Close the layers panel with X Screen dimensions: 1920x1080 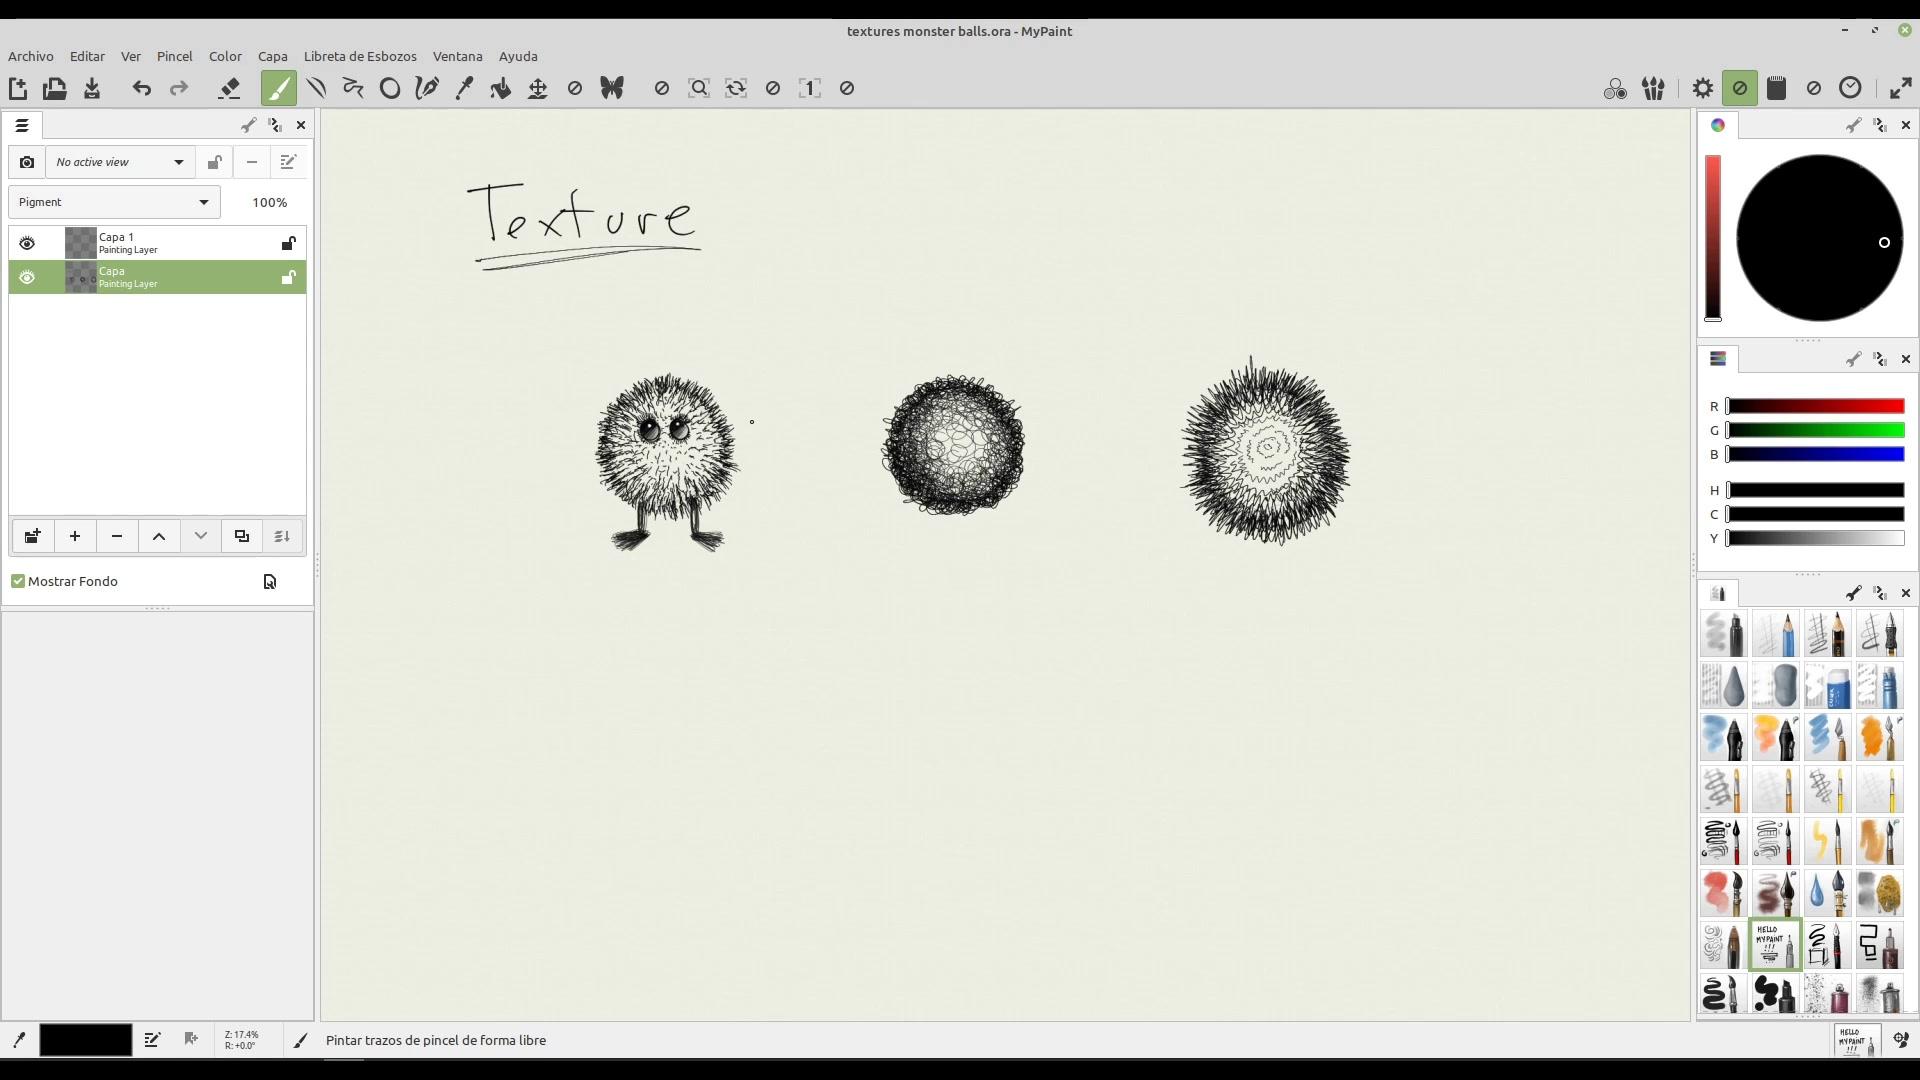point(301,125)
